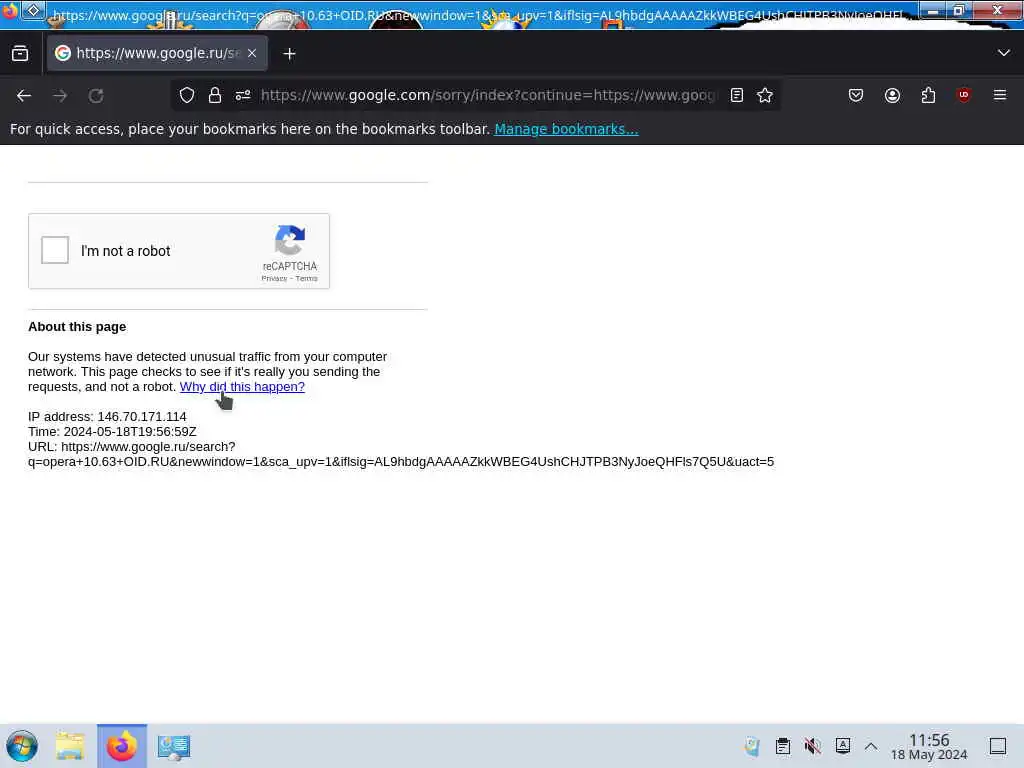Click show desktop button in taskbar
The height and width of the screenshot is (768, 1024).
[998, 746]
